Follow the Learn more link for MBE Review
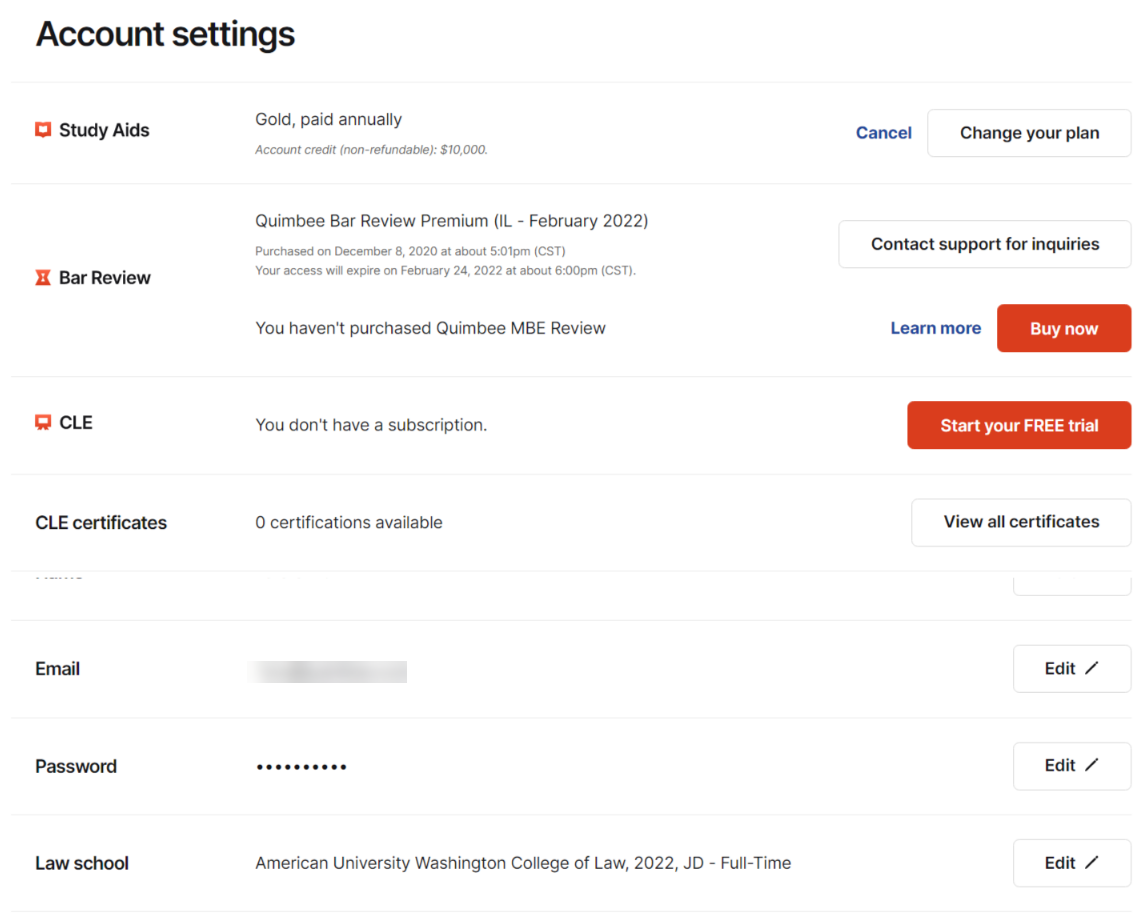The height and width of the screenshot is (923, 1142). point(936,328)
